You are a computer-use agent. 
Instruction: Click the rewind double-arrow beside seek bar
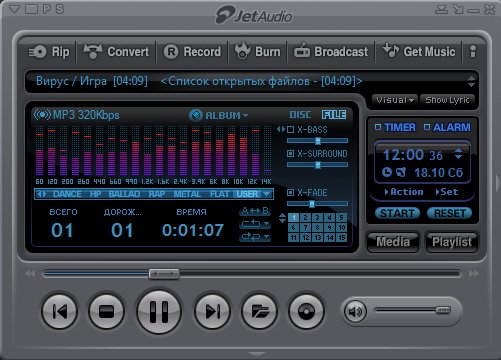[30, 274]
